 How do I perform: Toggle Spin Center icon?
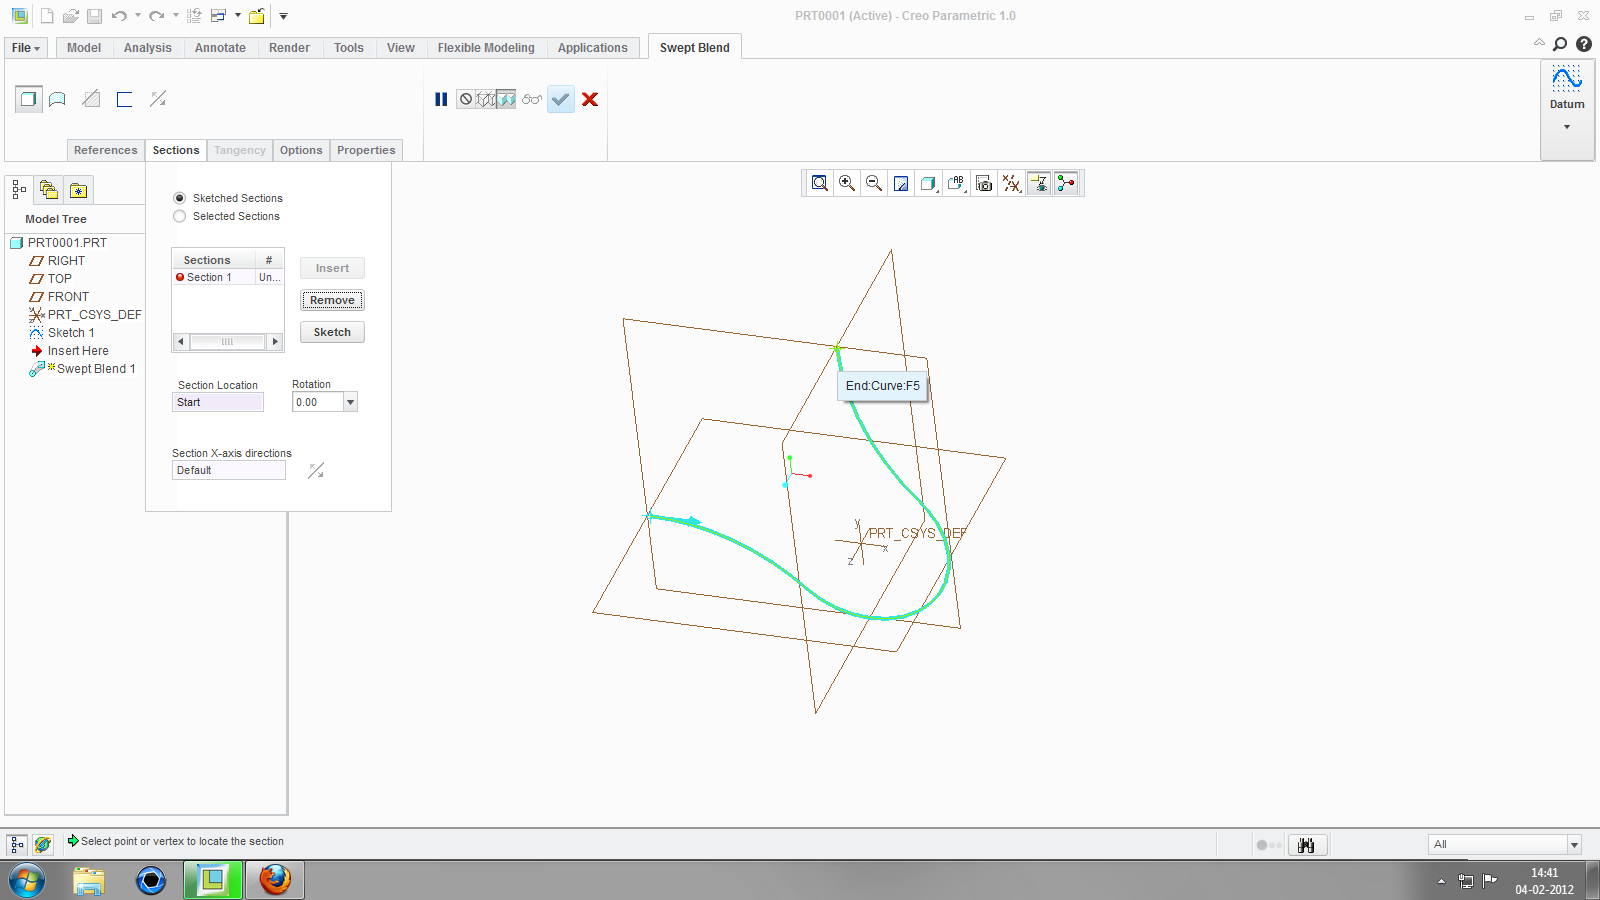coord(1066,183)
